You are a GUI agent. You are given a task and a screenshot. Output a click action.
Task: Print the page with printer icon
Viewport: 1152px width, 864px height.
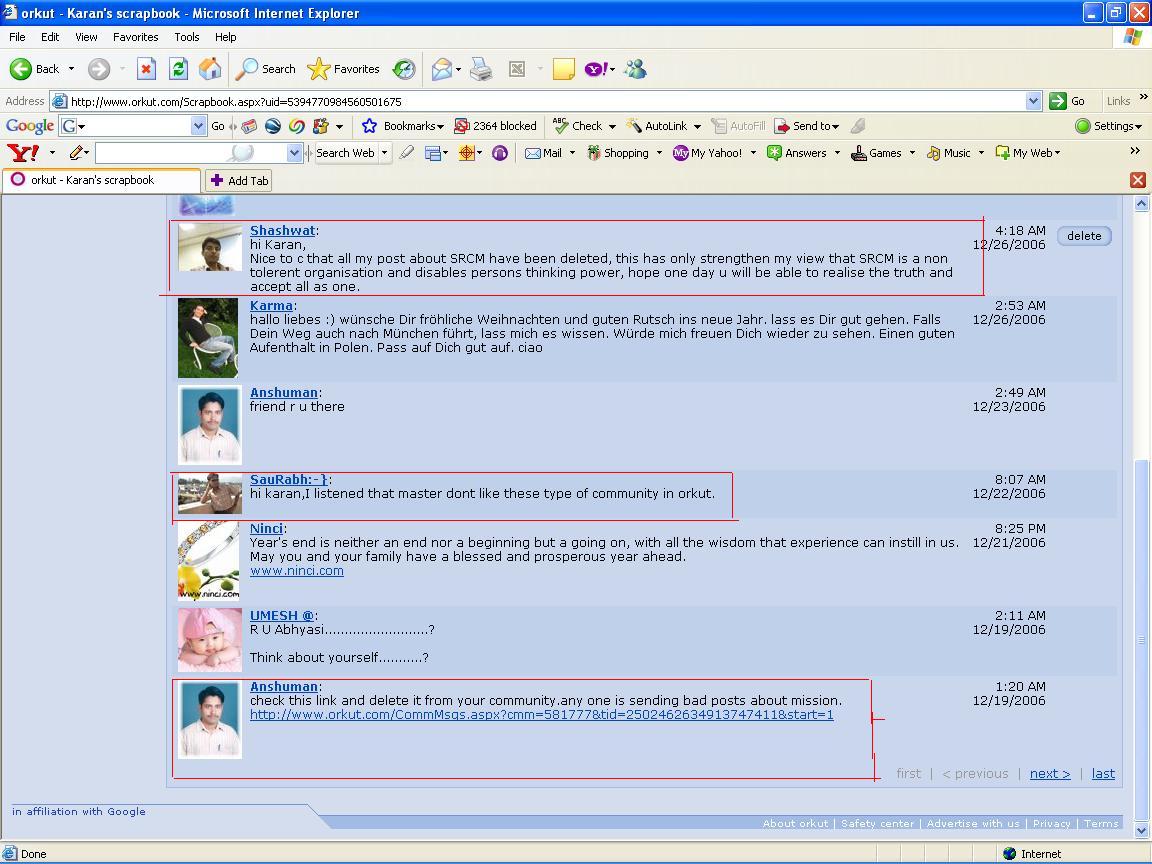[x=481, y=69]
